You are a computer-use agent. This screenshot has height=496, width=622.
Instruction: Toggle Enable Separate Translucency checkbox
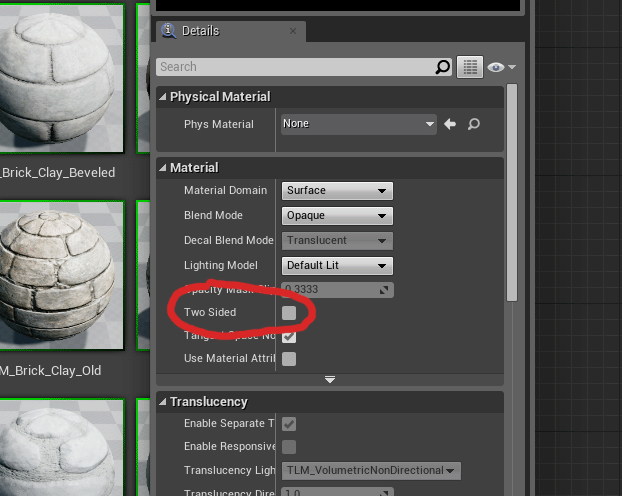click(x=289, y=424)
